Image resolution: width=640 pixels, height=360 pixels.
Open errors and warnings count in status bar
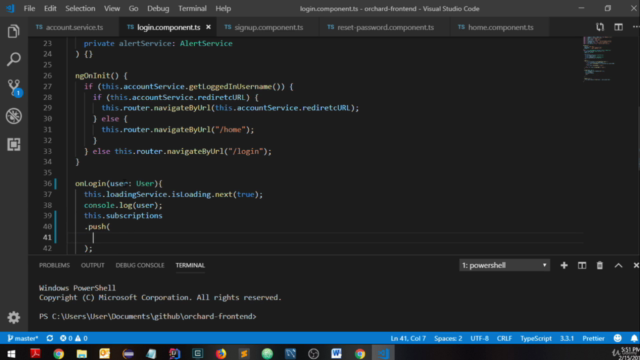click(x=73, y=338)
